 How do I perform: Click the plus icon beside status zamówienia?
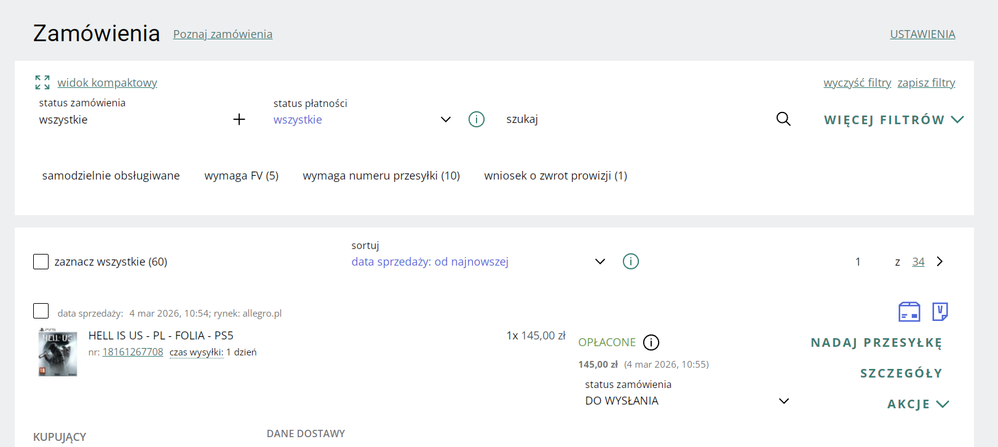point(239,119)
